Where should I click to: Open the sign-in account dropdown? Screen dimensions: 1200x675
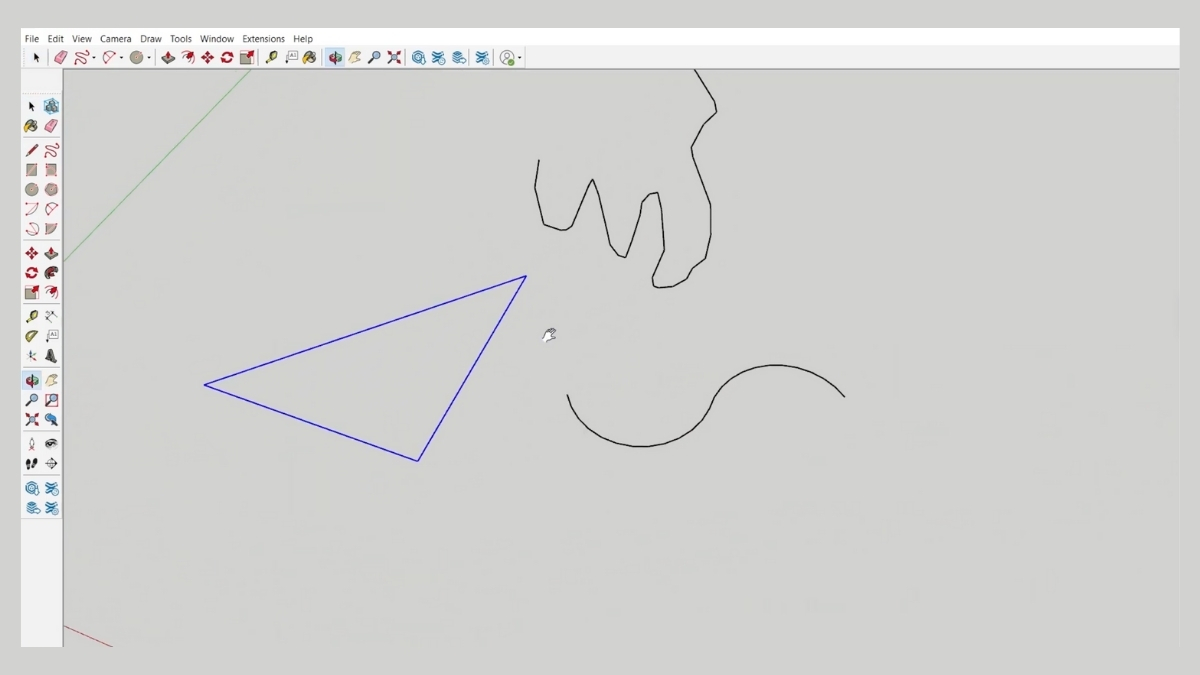[x=518, y=57]
